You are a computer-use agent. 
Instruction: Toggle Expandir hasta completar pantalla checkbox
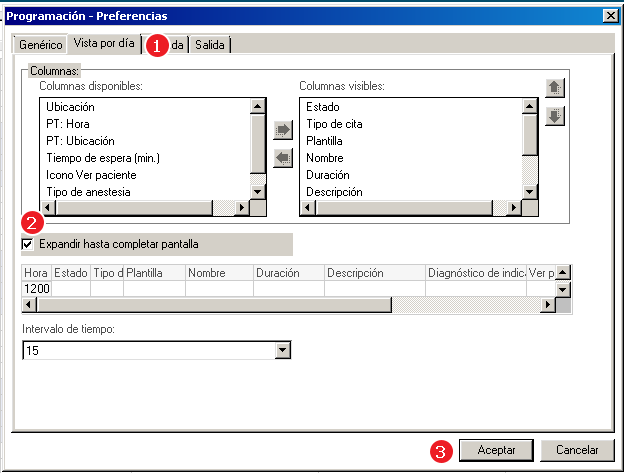[x=28, y=244]
